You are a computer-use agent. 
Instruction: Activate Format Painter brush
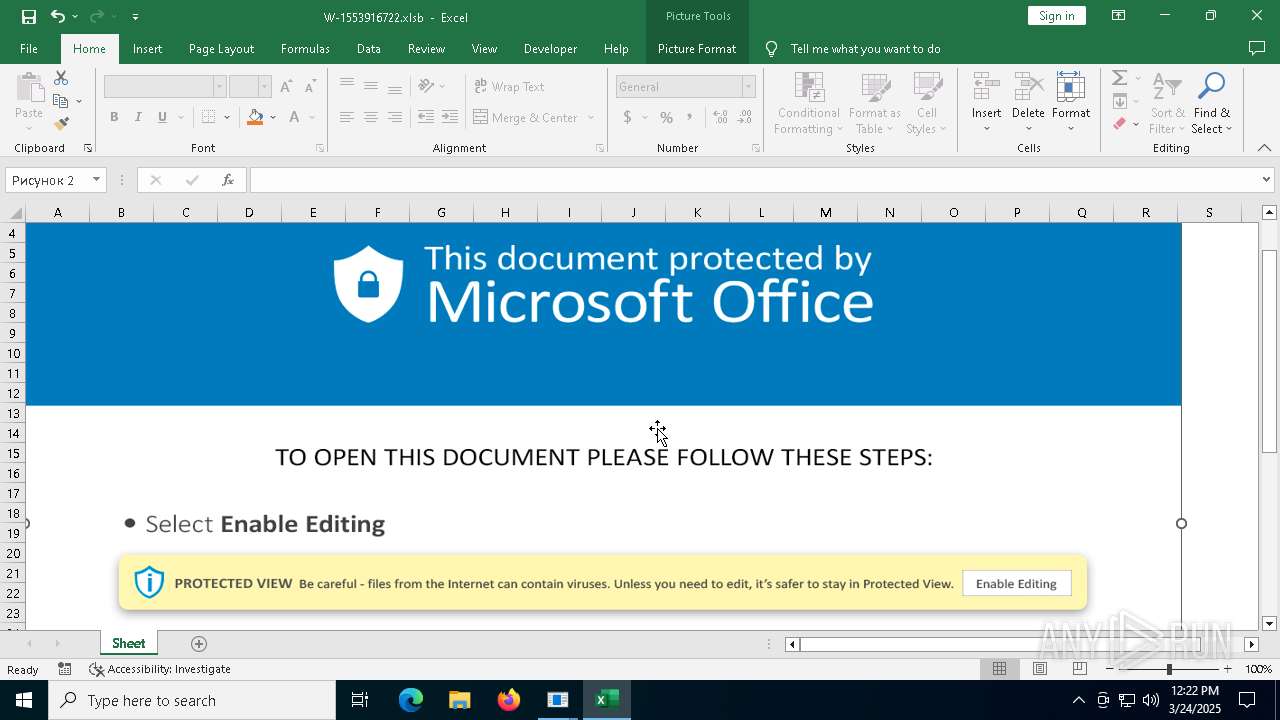click(61, 124)
